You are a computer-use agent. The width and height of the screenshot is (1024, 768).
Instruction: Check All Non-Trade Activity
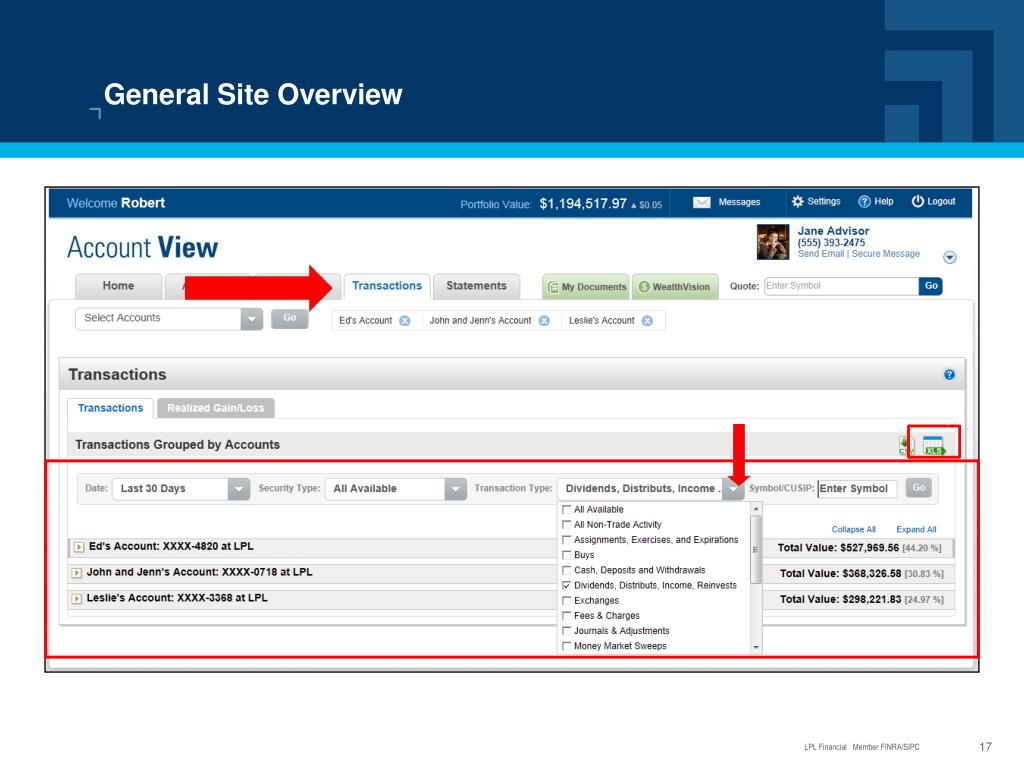(567, 524)
